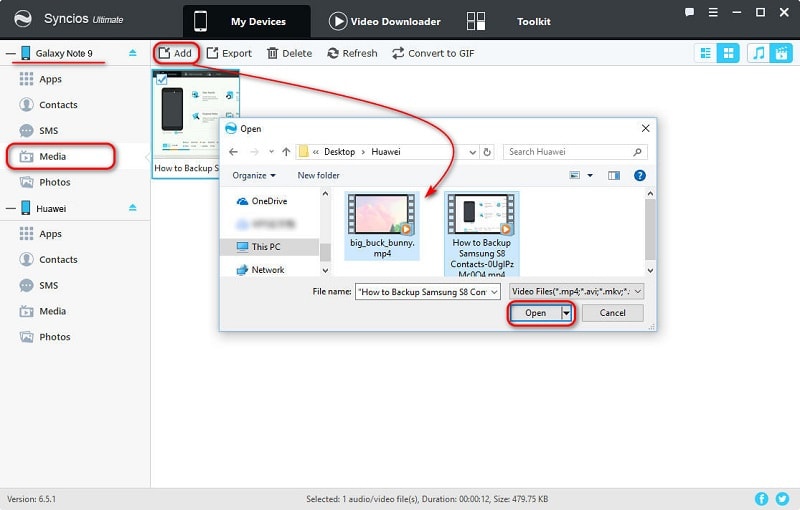Click the Search Huawei field
The height and width of the screenshot is (510, 800).
tap(575, 152)
